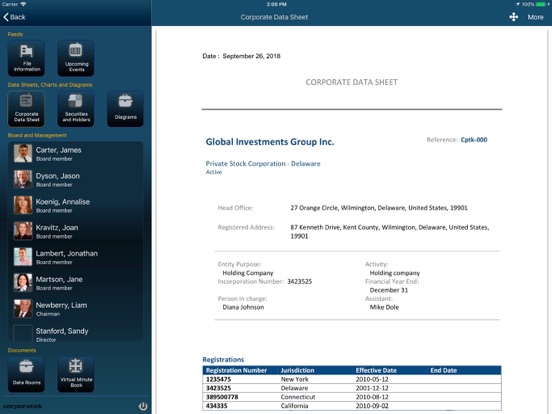Click assistant Mike Dole
Screen dimensions: 552x414
[x=384, y=307]
